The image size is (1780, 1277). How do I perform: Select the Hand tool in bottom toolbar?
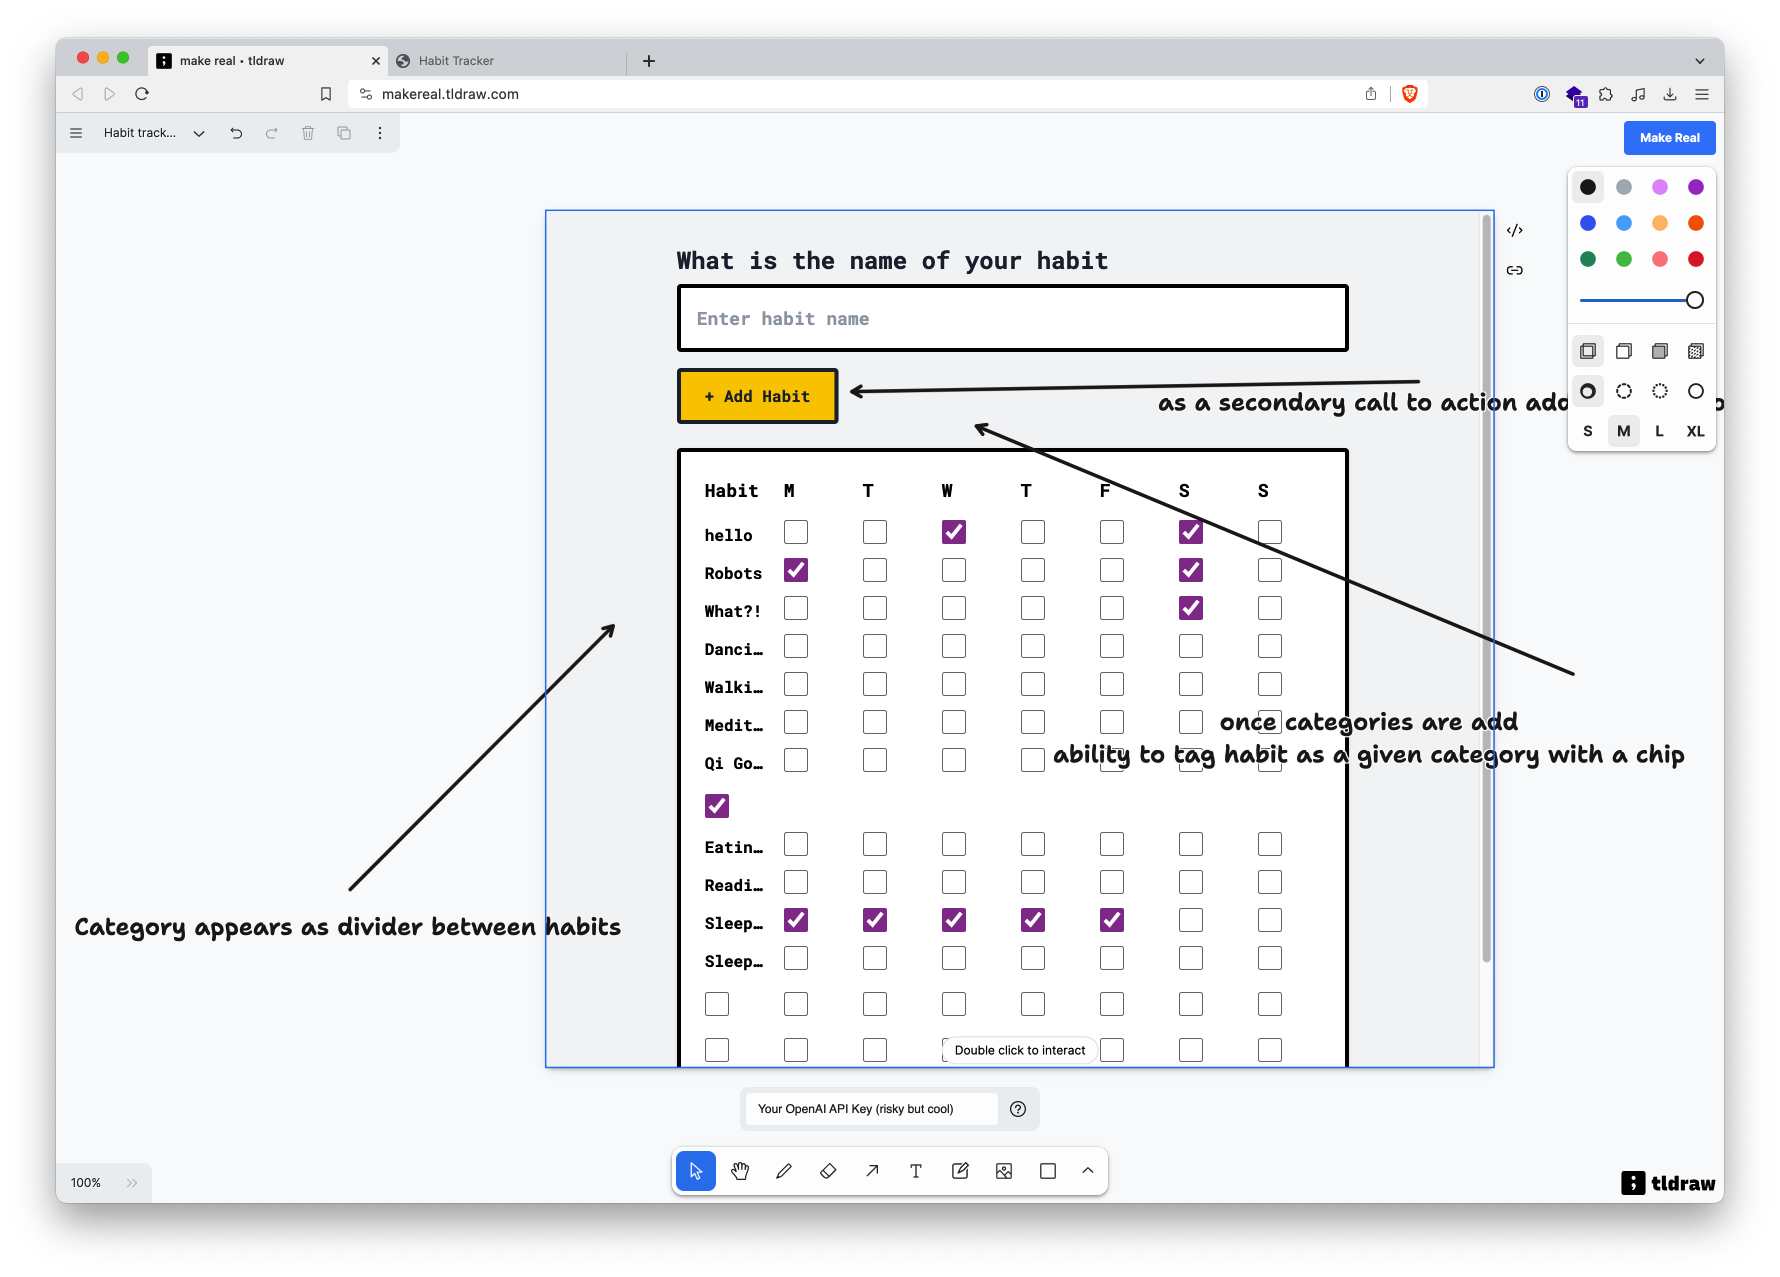(x=740, y=1171)
